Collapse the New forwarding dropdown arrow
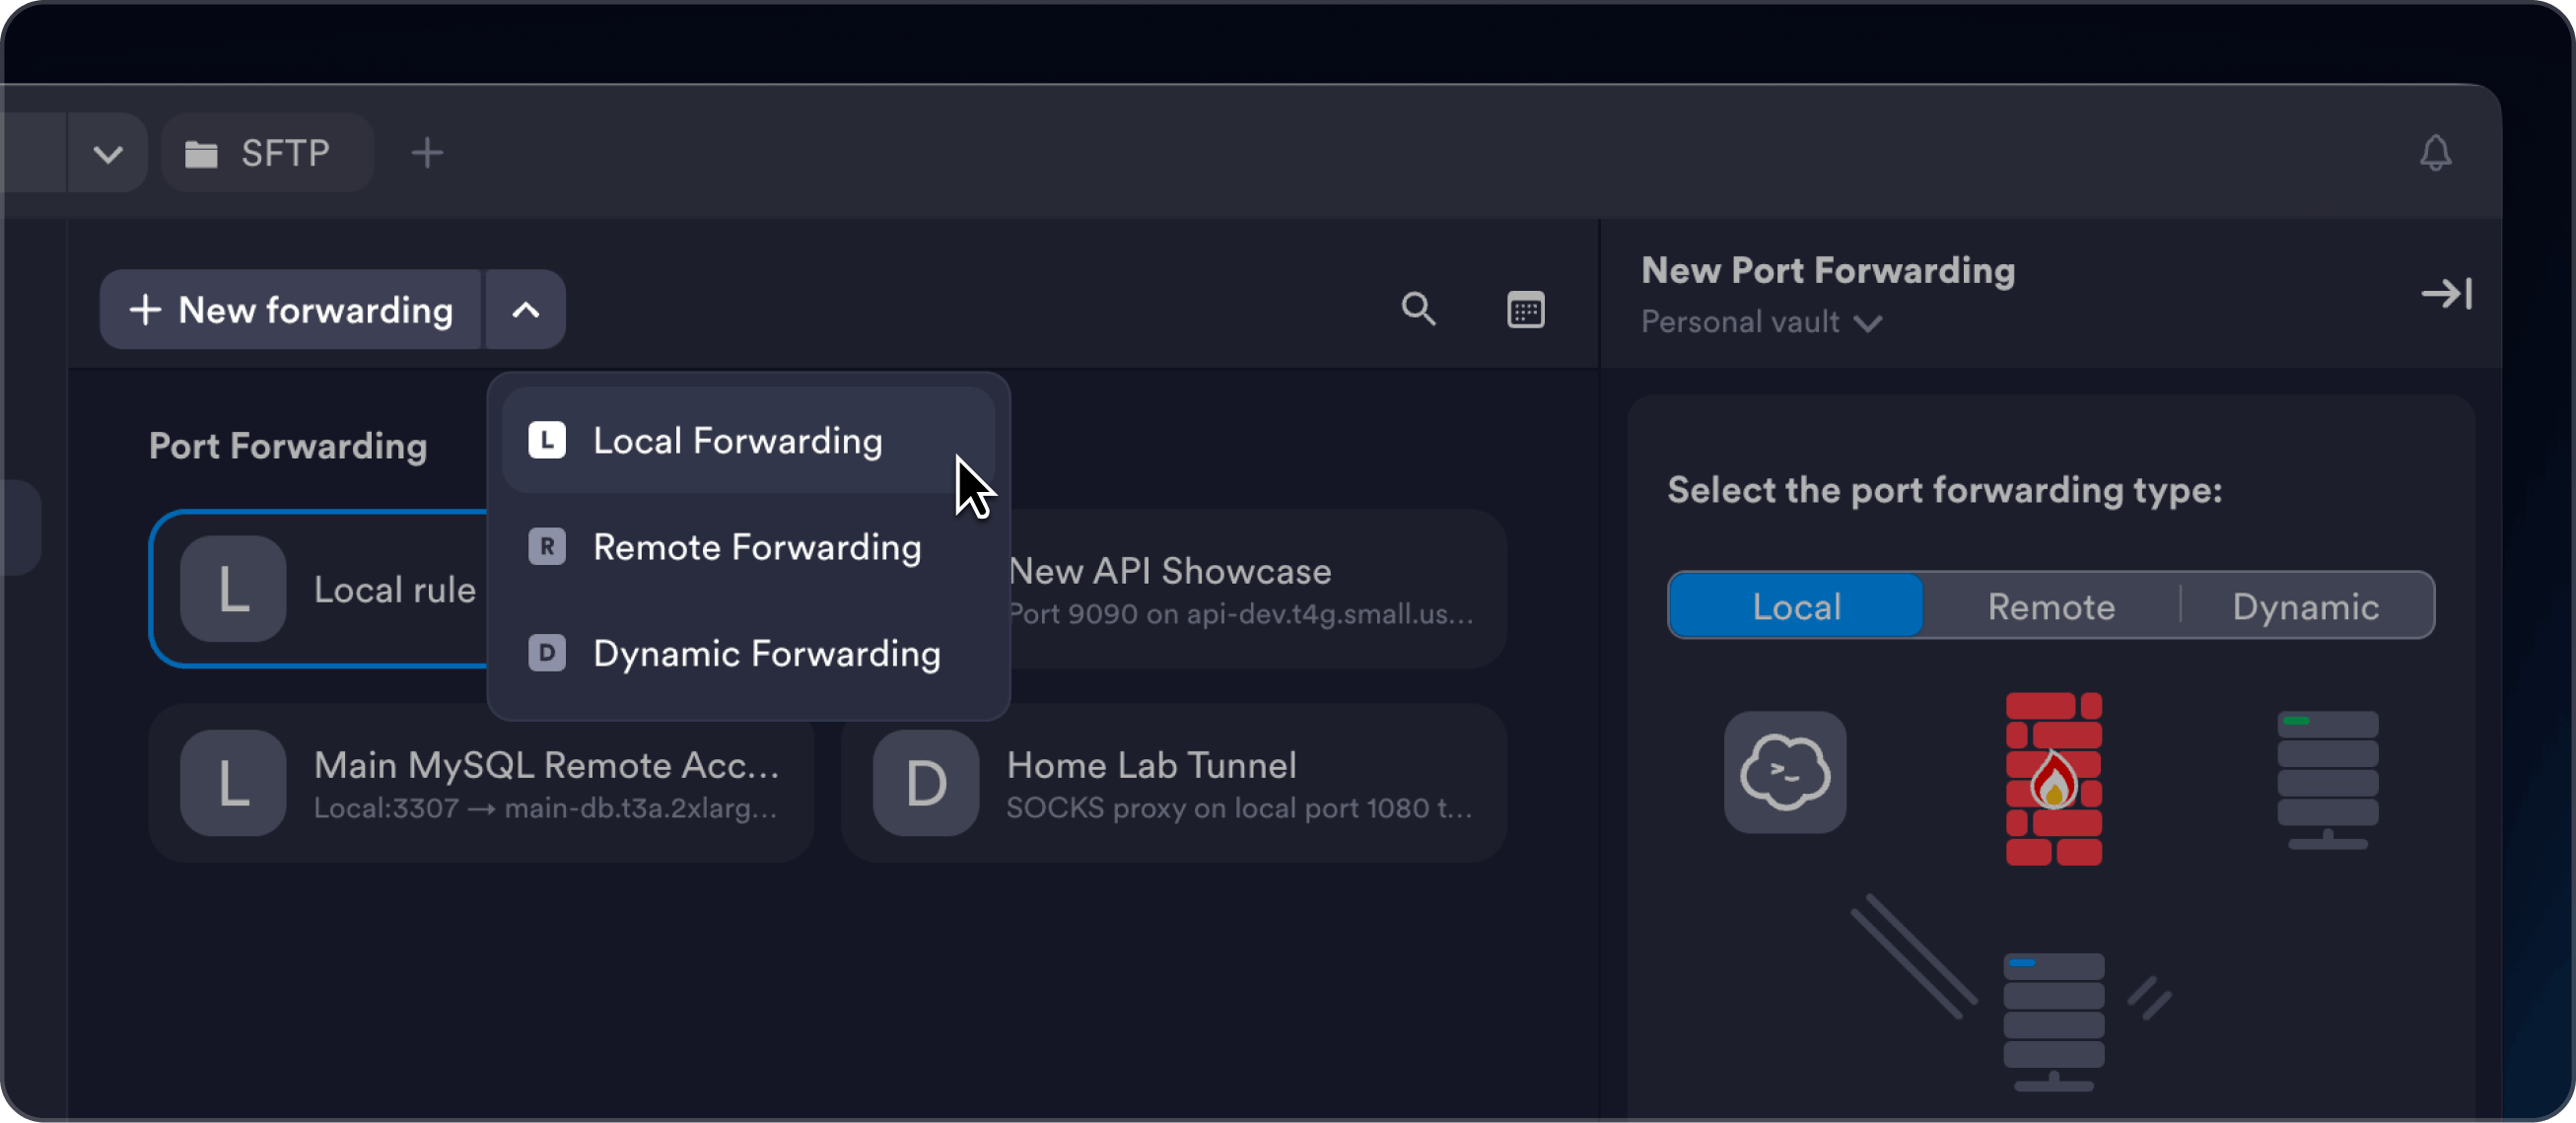The width and height of the screenshot is (2576, 1123). (x=526, y=310)
